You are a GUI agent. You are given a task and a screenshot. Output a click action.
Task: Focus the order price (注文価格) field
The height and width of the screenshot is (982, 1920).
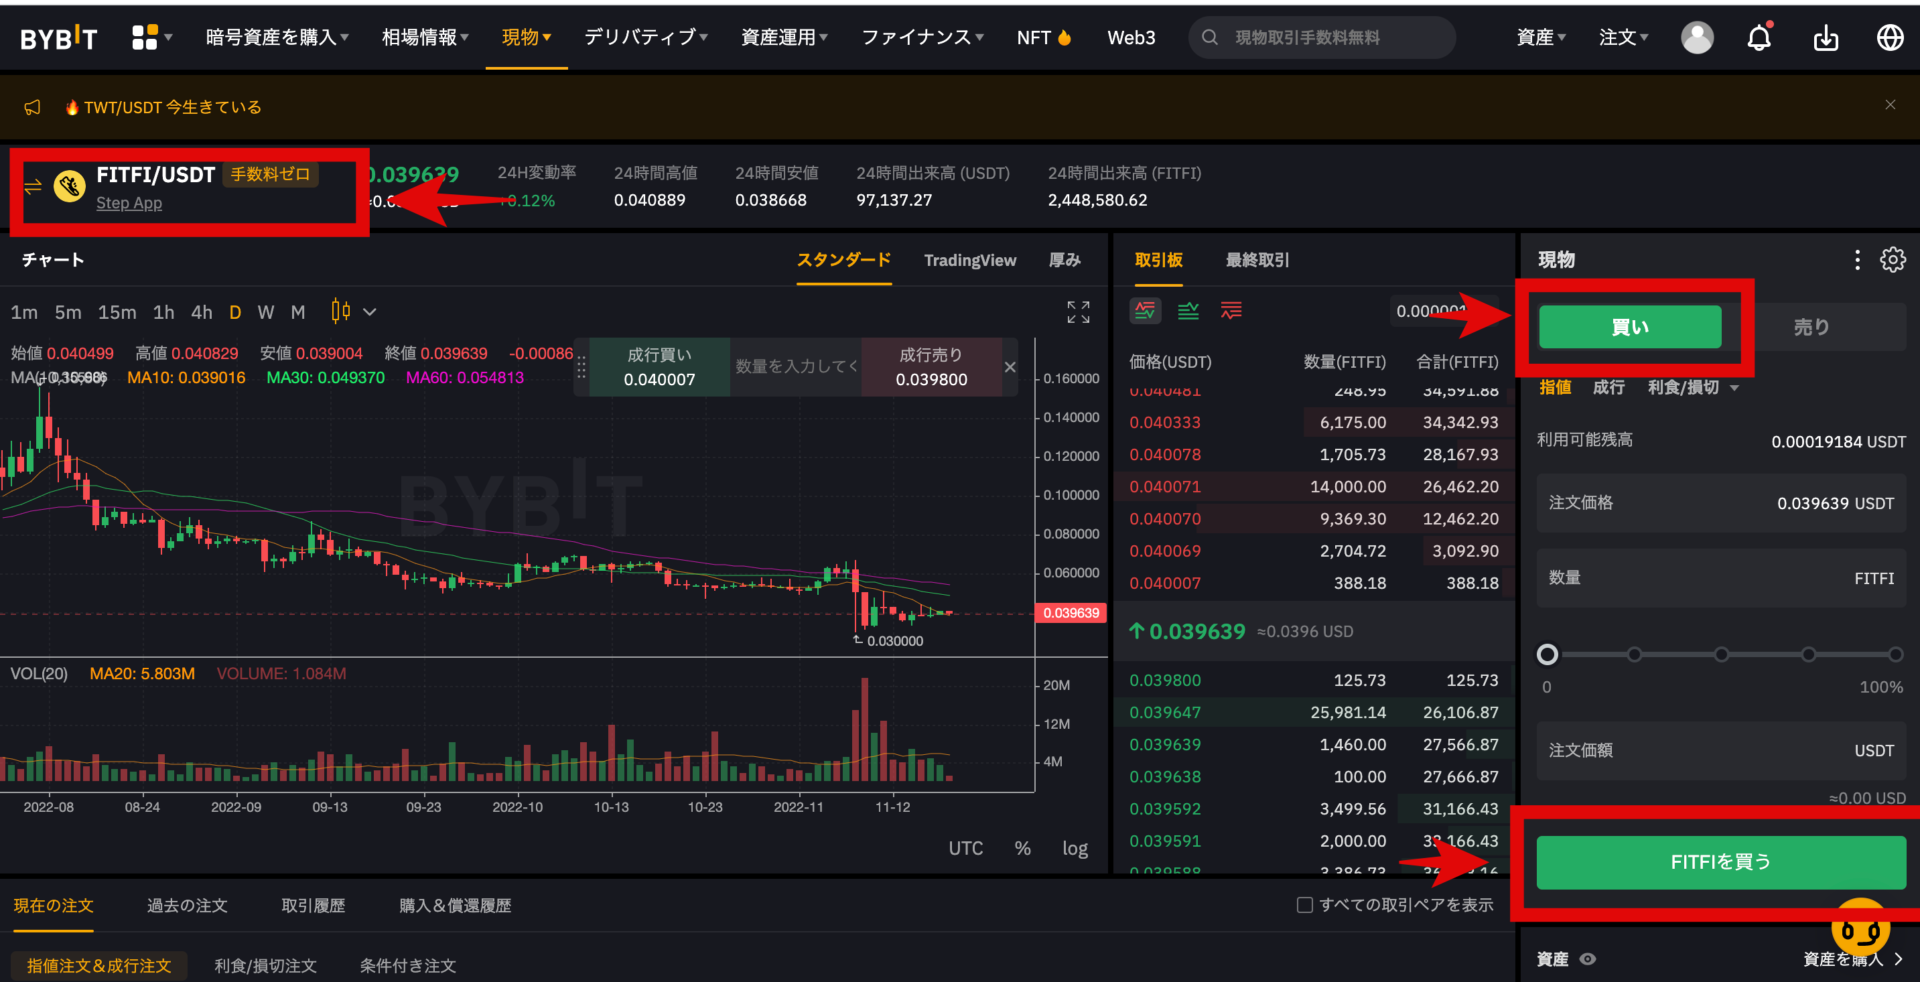coord(1721,503)
